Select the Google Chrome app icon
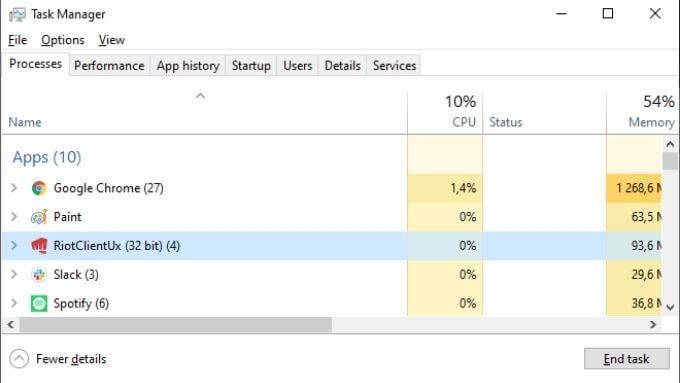 click(x=39, y=188)
